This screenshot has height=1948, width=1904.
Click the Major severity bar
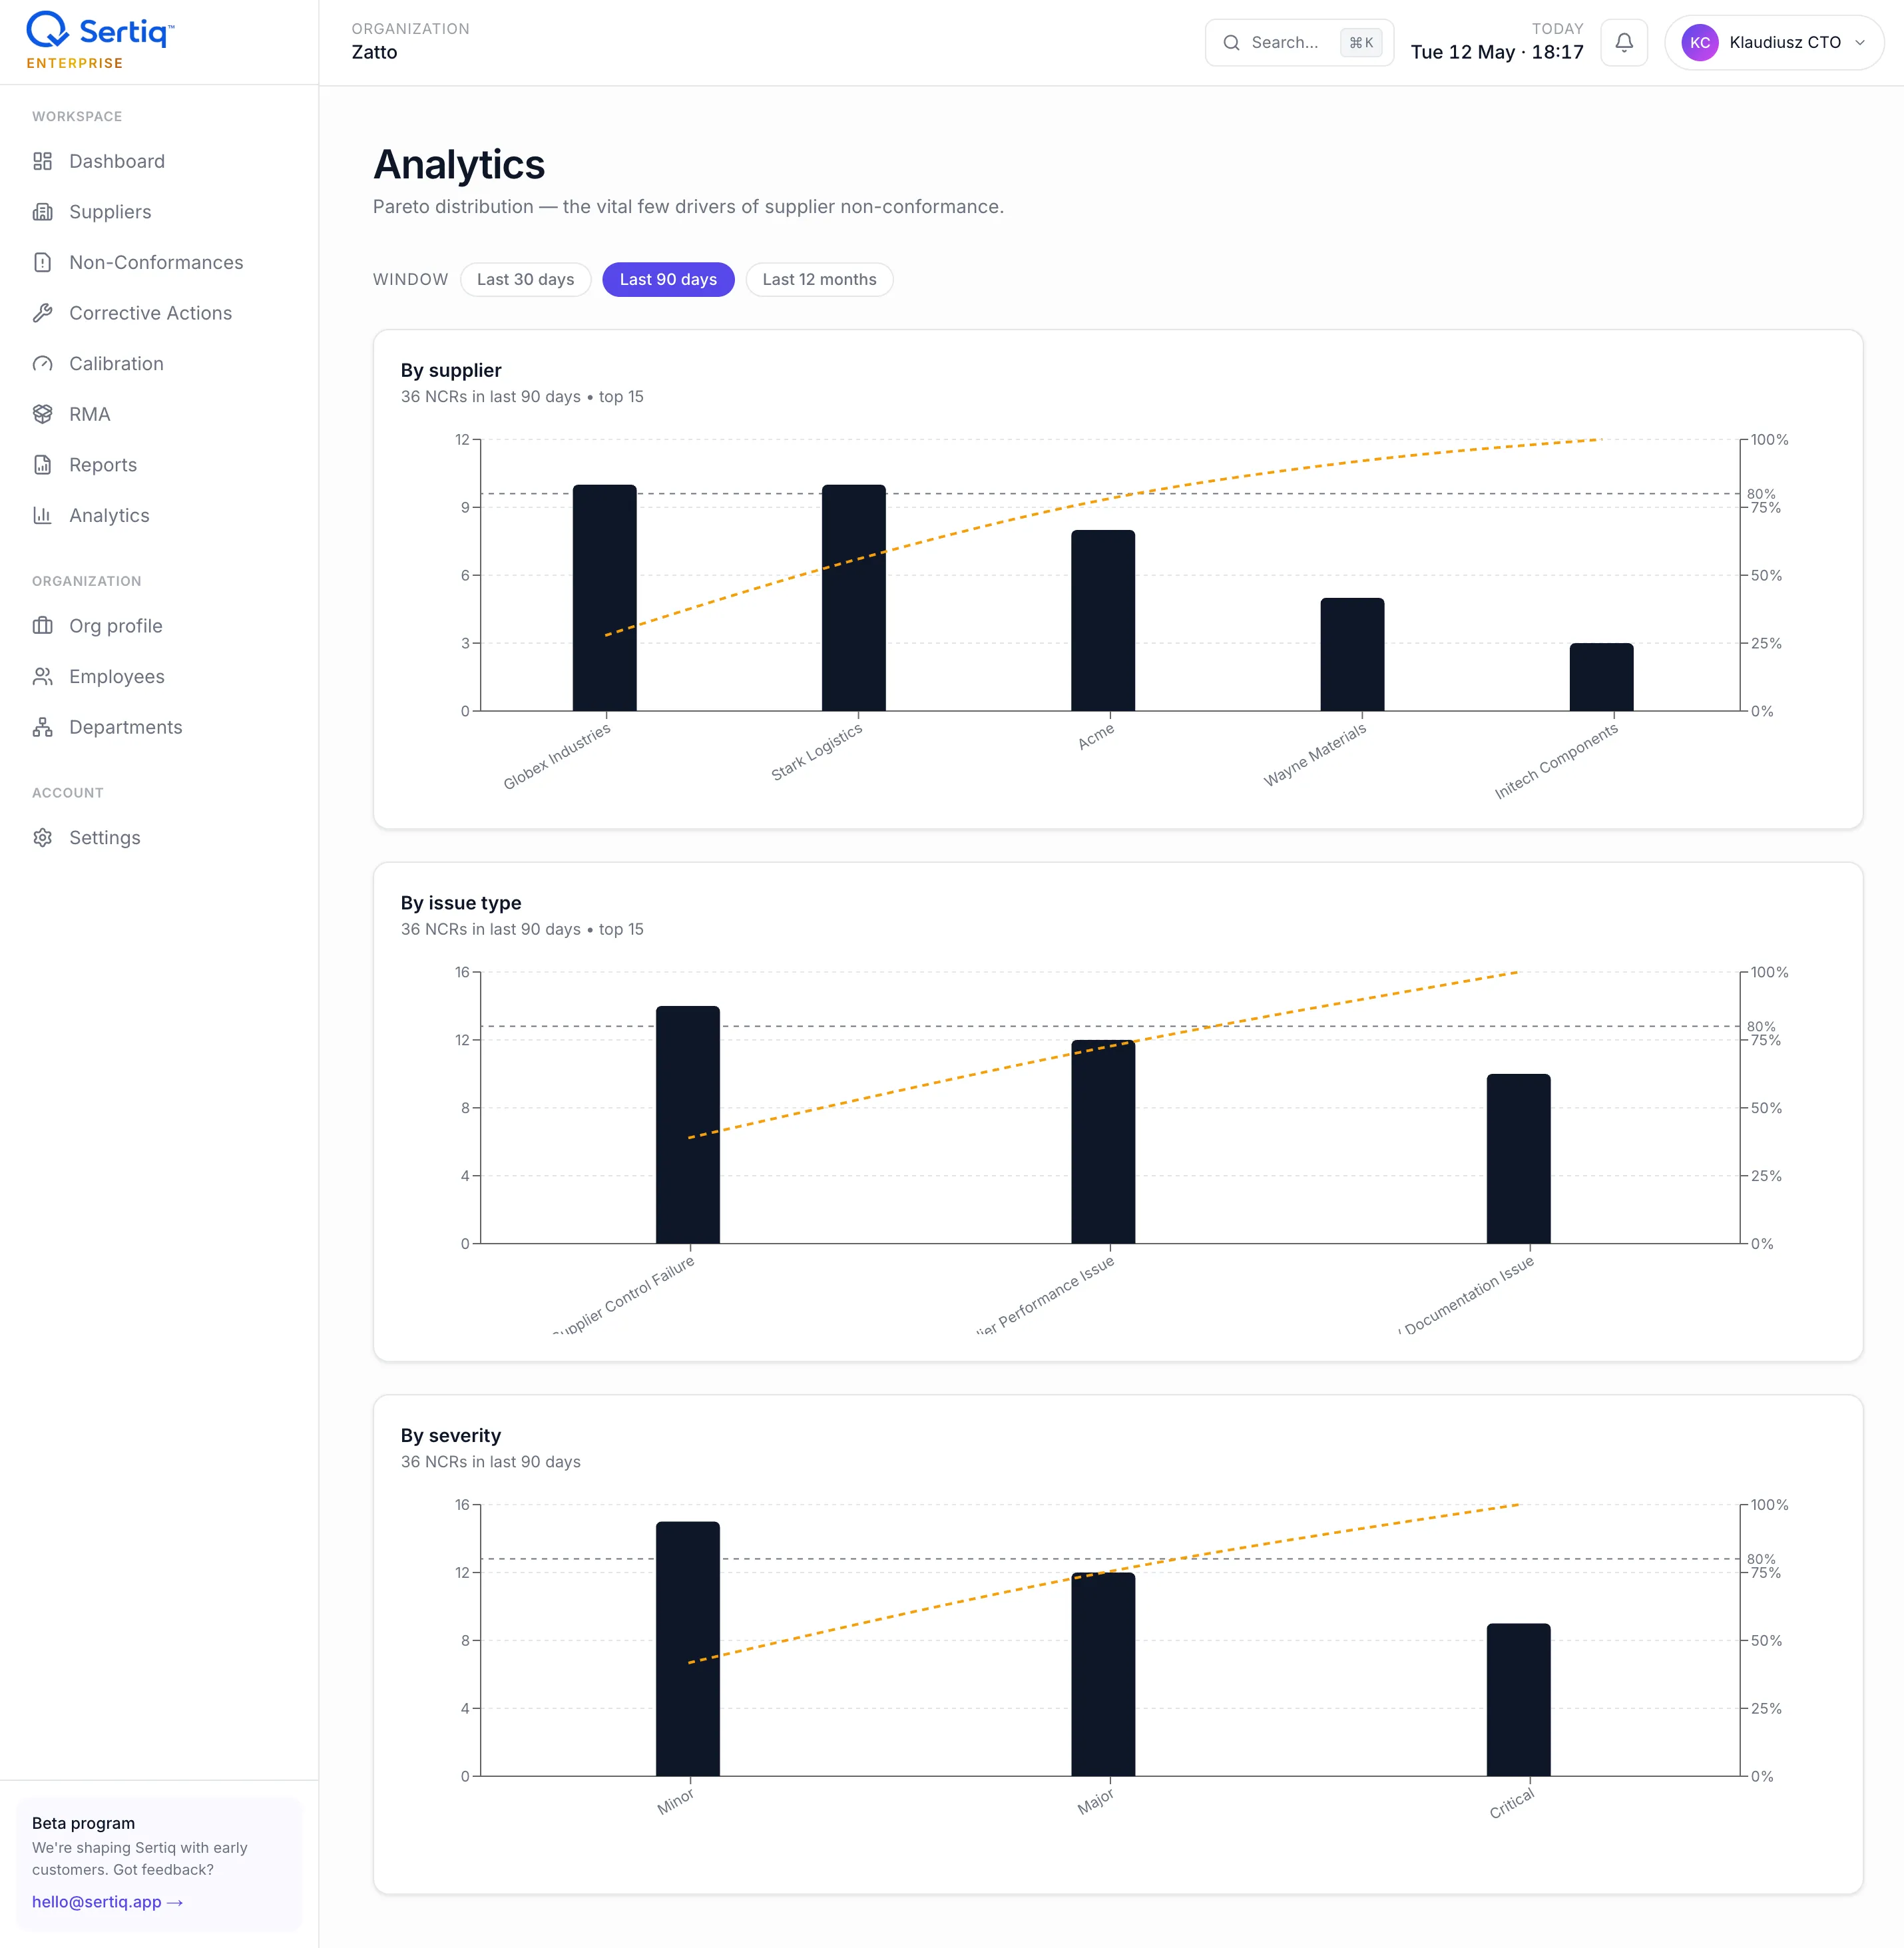1103,1674
